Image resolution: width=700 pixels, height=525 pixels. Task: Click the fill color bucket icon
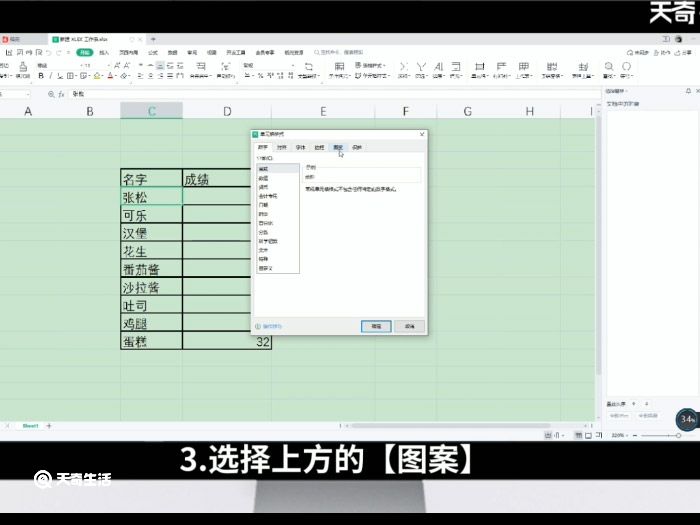pyautogui.click(x=97, y=76)
